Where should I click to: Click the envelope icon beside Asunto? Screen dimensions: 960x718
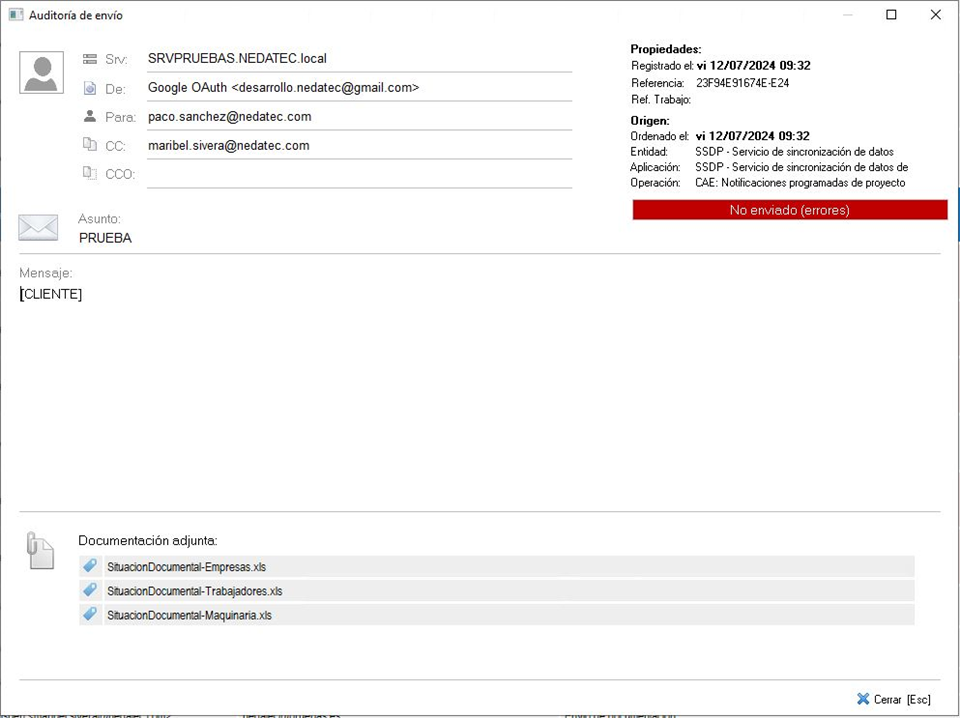(x=38, y=228)
